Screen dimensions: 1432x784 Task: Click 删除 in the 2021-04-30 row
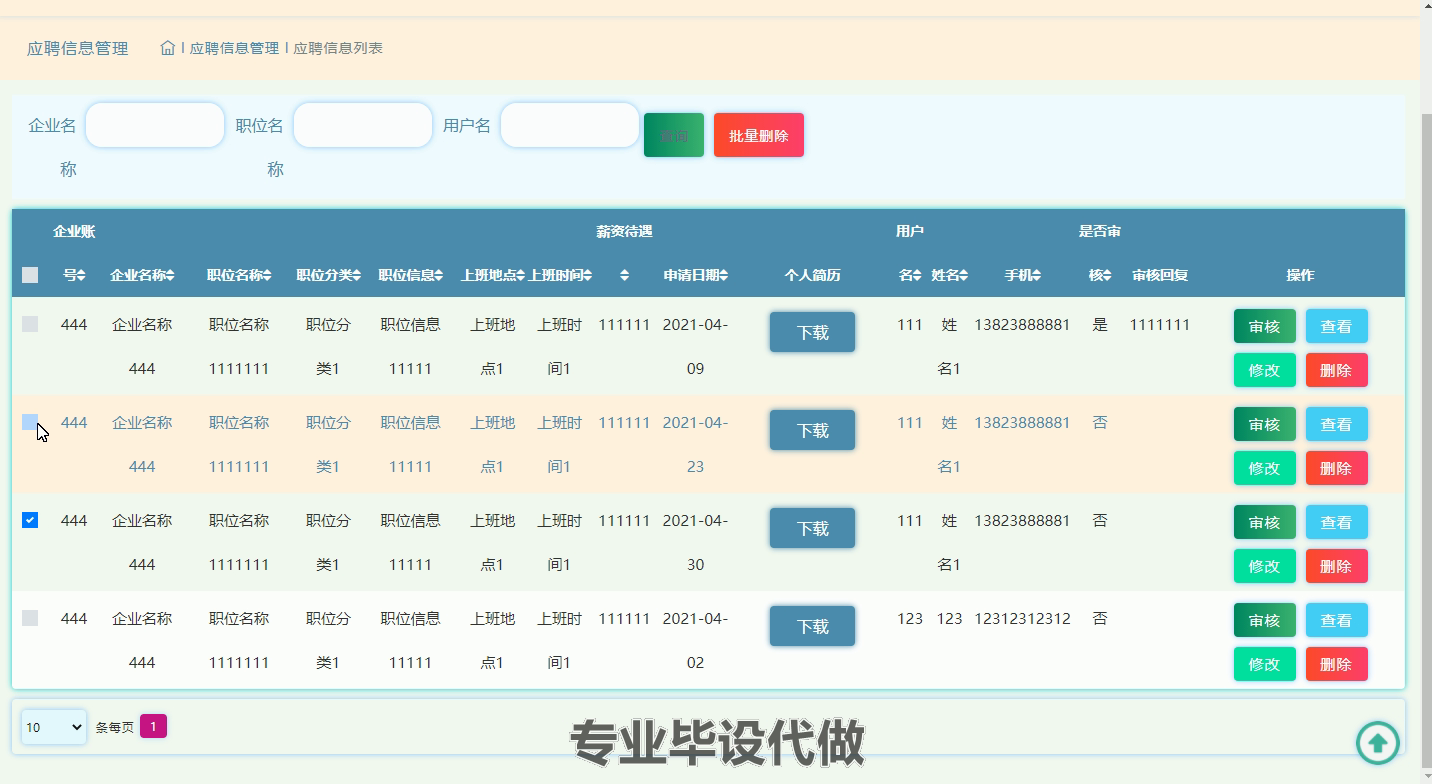coord(1337,566)
